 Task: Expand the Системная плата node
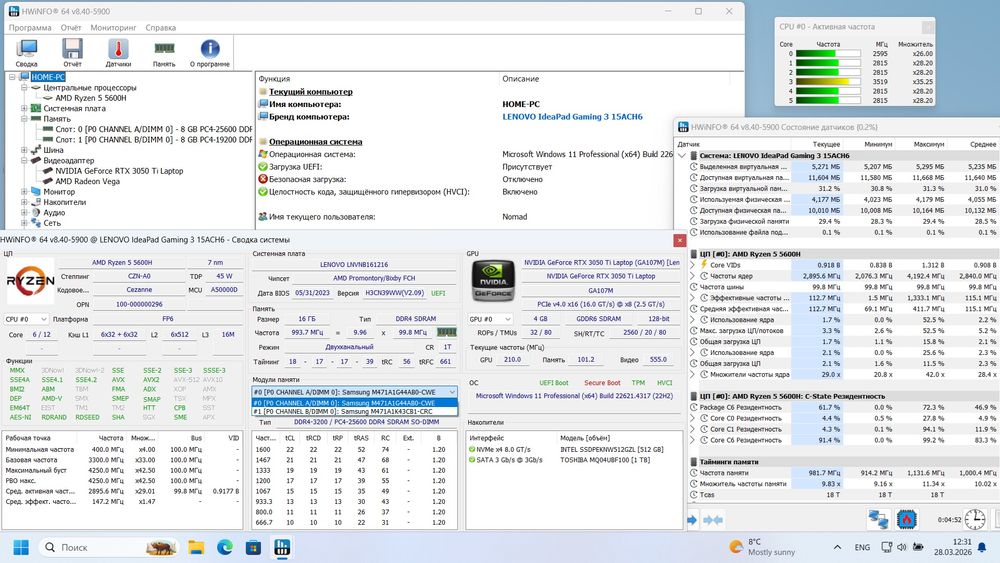tap(24, 108)
